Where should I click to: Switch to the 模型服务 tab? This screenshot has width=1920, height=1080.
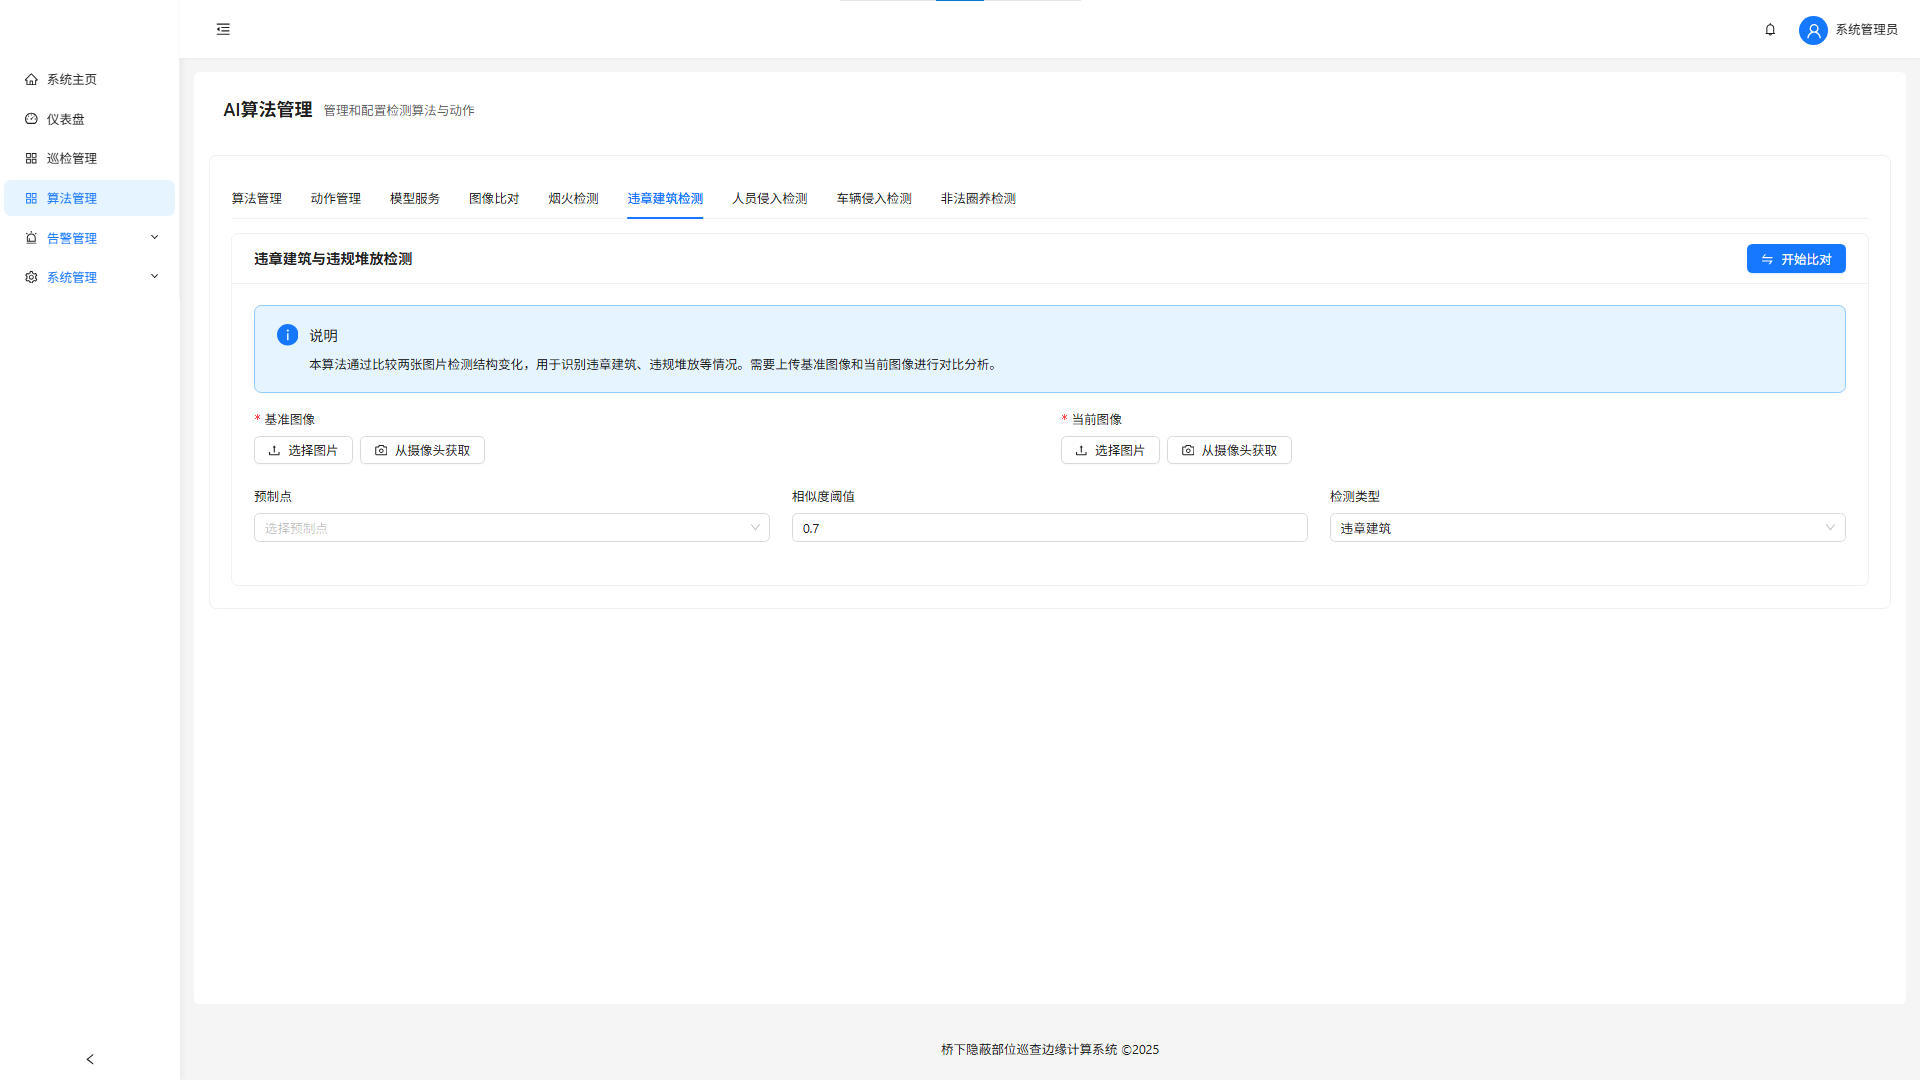(415, 198)
